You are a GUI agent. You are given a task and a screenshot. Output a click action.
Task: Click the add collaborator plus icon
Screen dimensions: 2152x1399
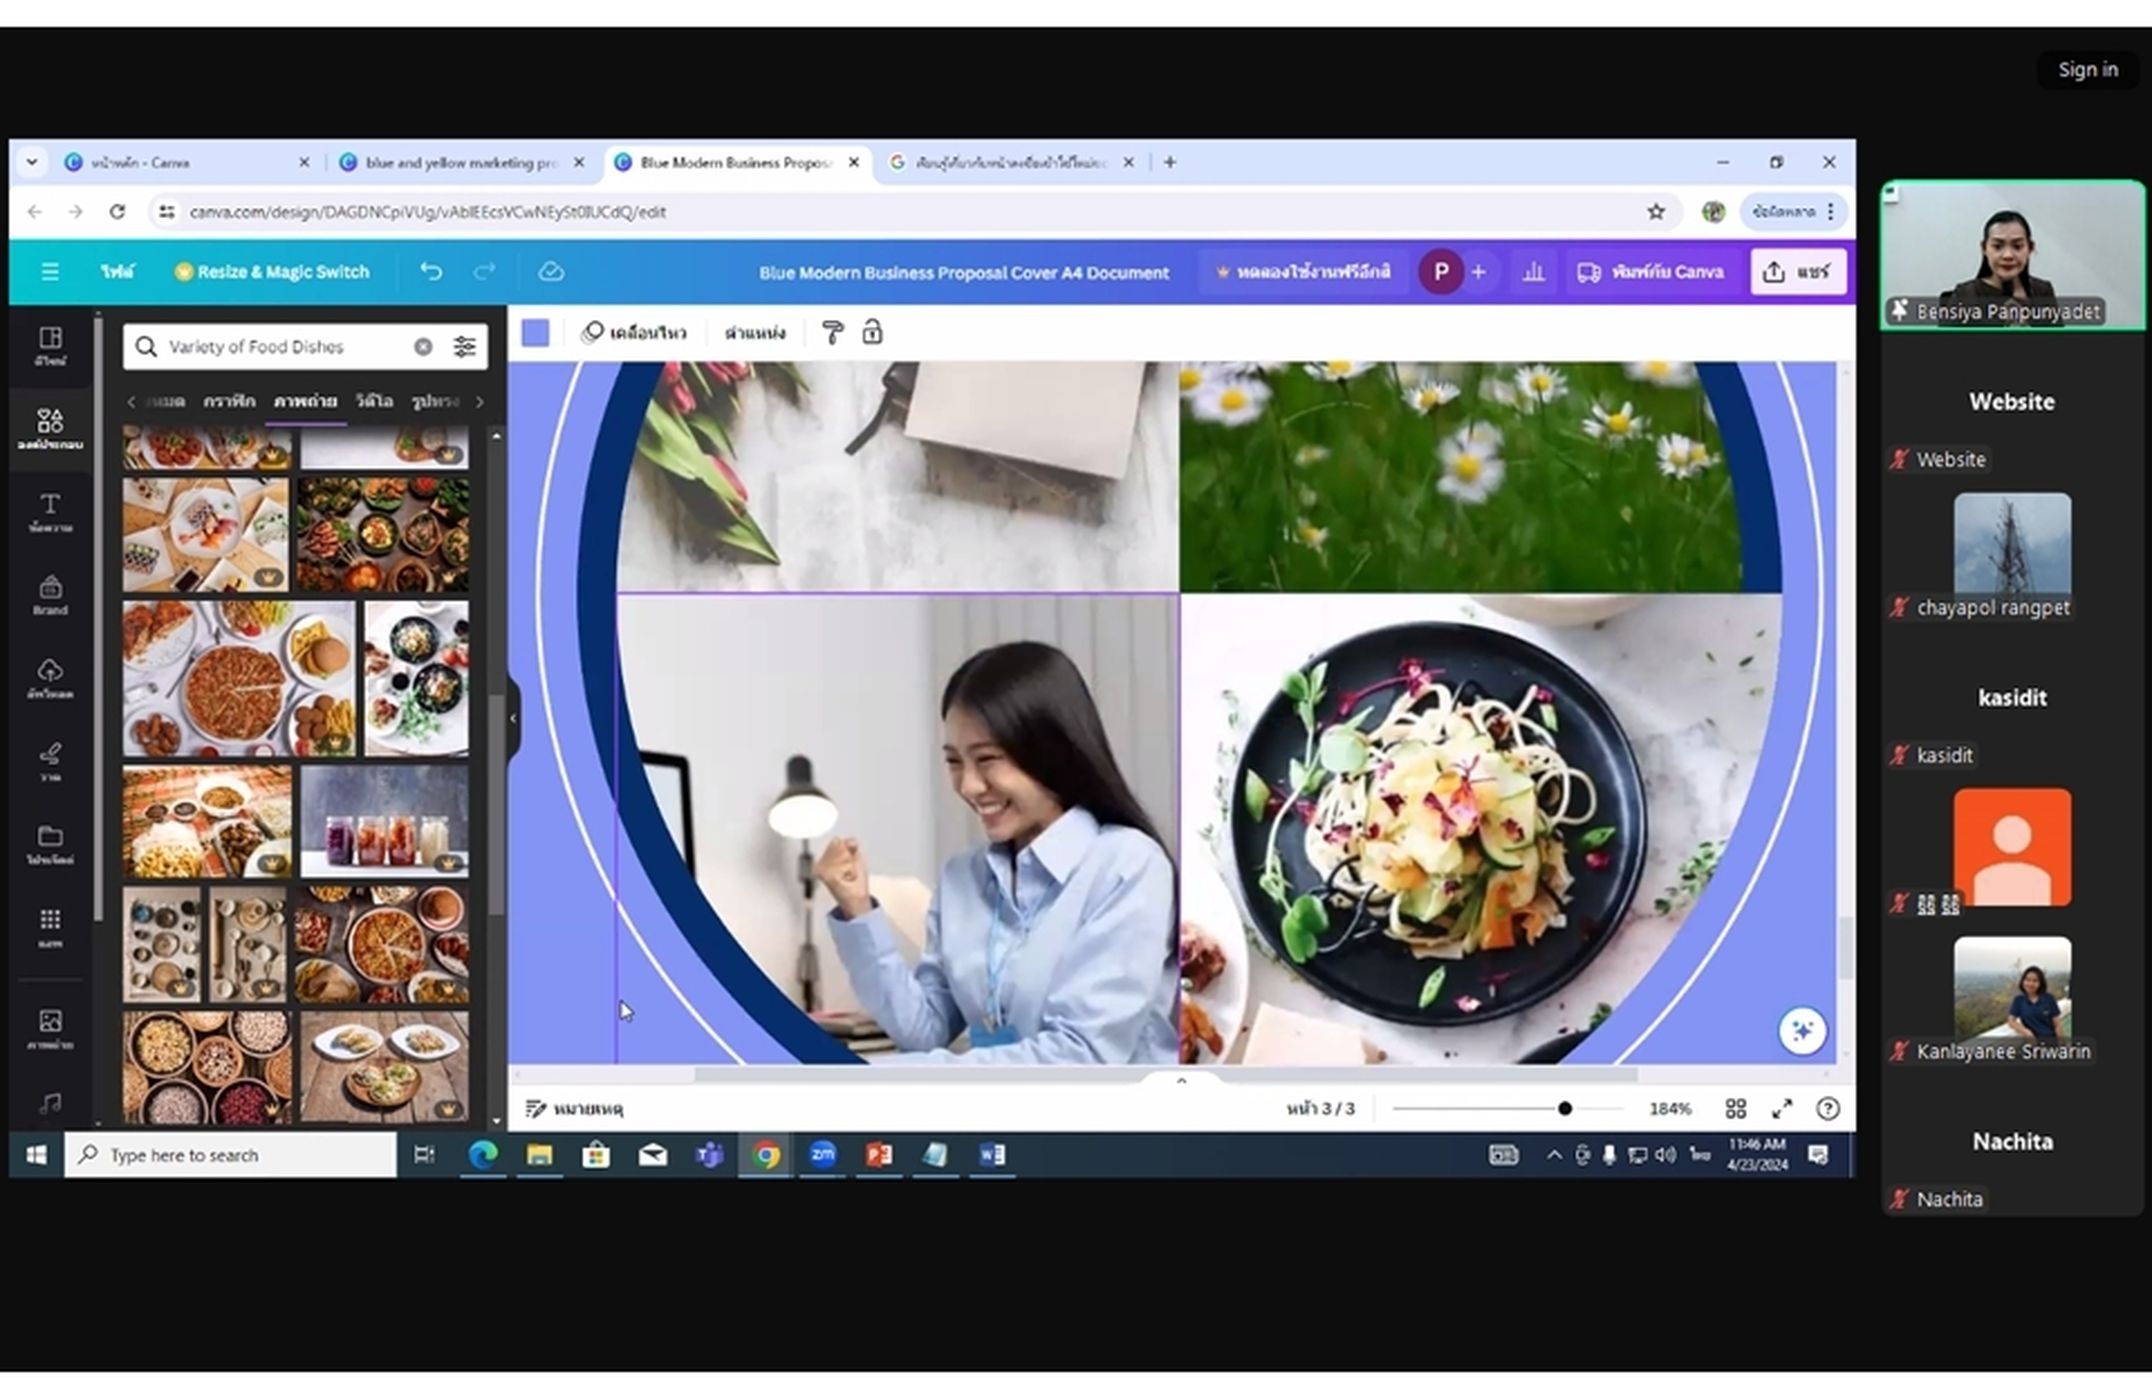tap(1478, 272)
